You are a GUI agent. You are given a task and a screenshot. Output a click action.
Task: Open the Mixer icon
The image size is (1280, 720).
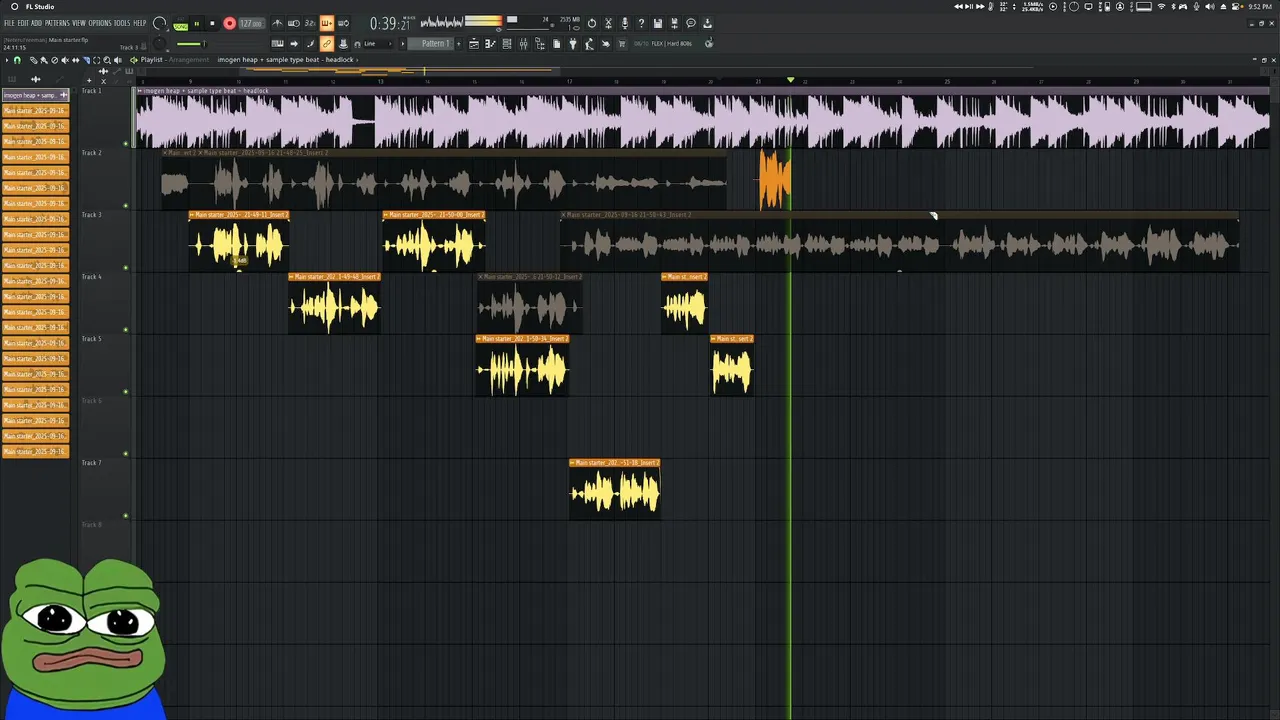tap(523, 44)
